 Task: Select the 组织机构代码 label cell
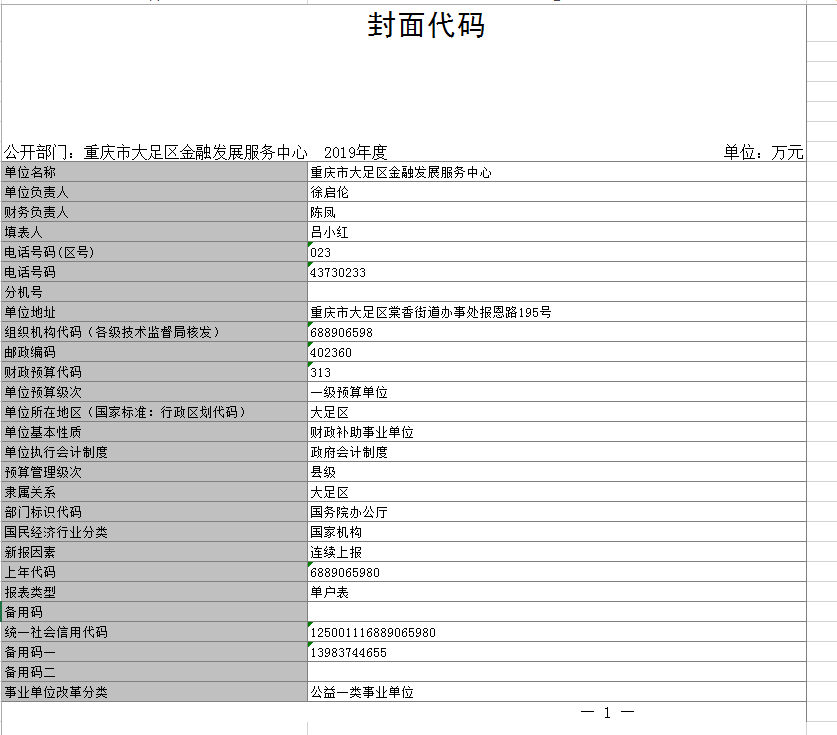tap(154, 332)
